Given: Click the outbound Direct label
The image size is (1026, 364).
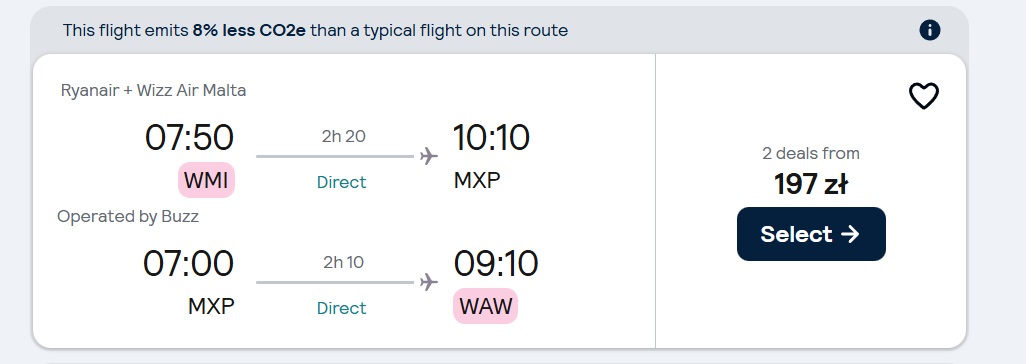Looking at the screenshot, I should pyautogui.click(x=342, y=182).
